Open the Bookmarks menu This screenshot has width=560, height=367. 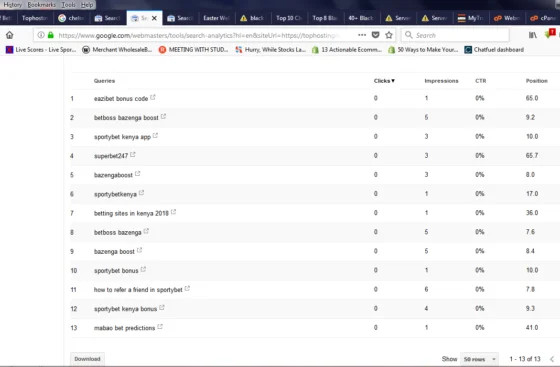(41, 5)
